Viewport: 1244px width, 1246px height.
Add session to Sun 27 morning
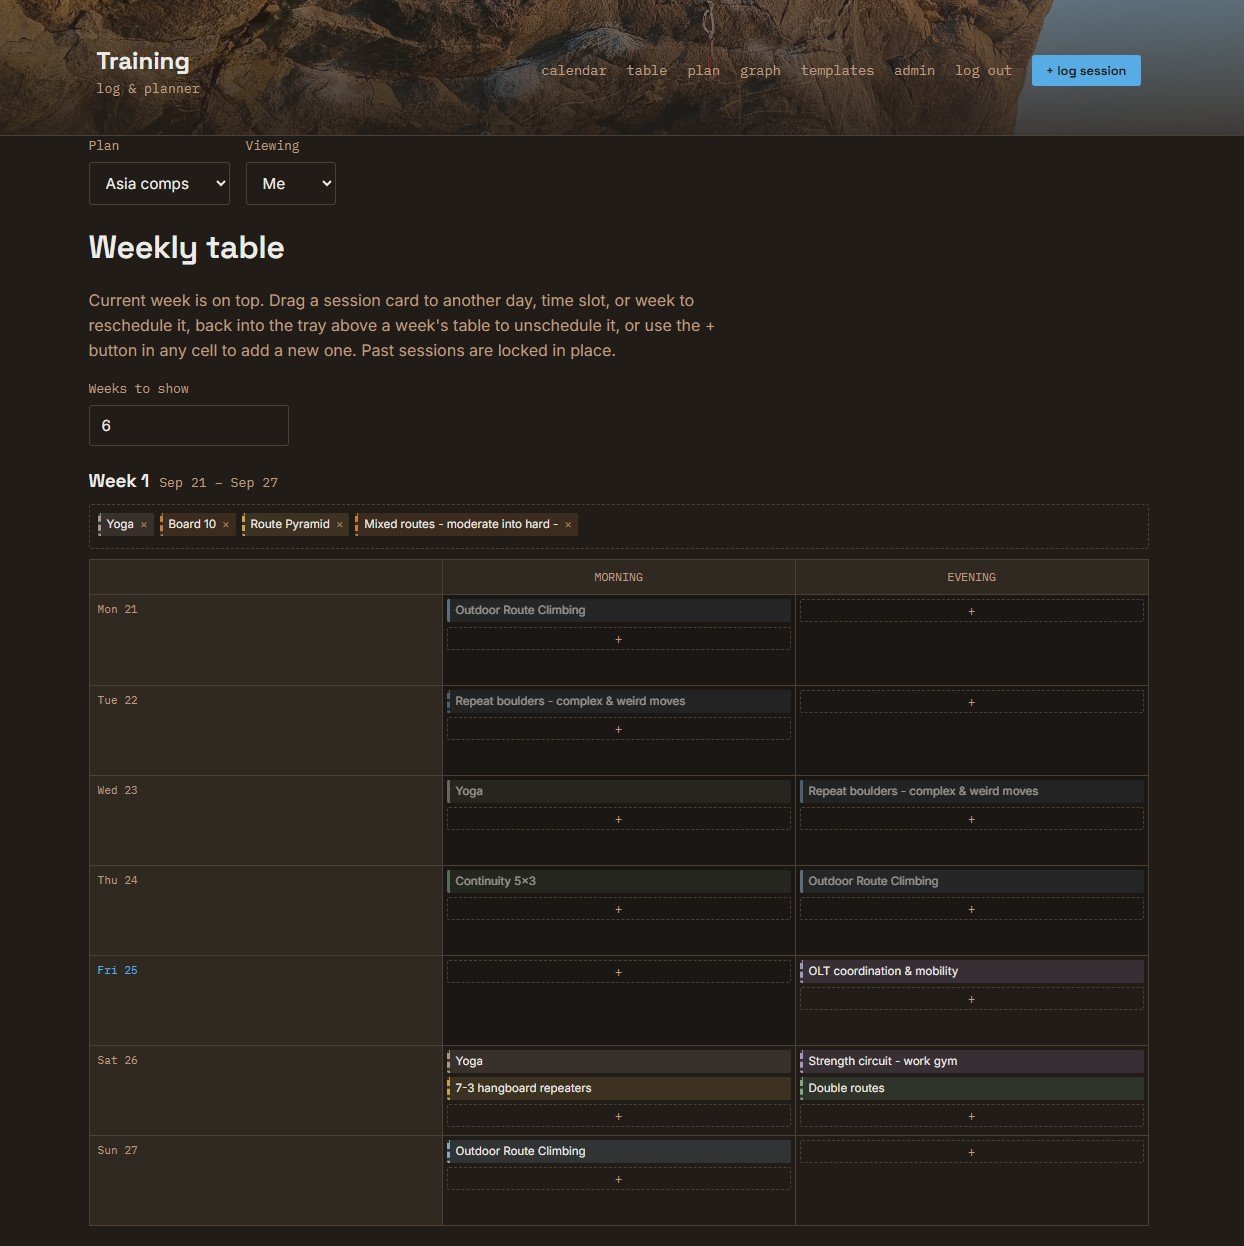[x=618, y=1179]
